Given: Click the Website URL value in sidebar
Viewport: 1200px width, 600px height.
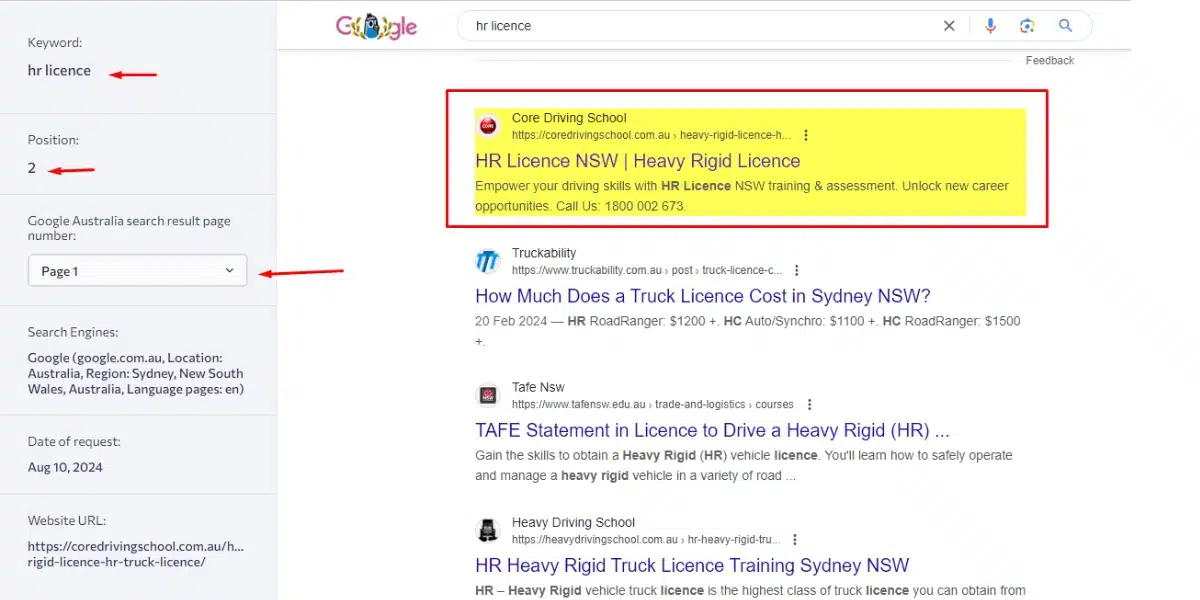Looking at the screenshot, I should point(136,554).
